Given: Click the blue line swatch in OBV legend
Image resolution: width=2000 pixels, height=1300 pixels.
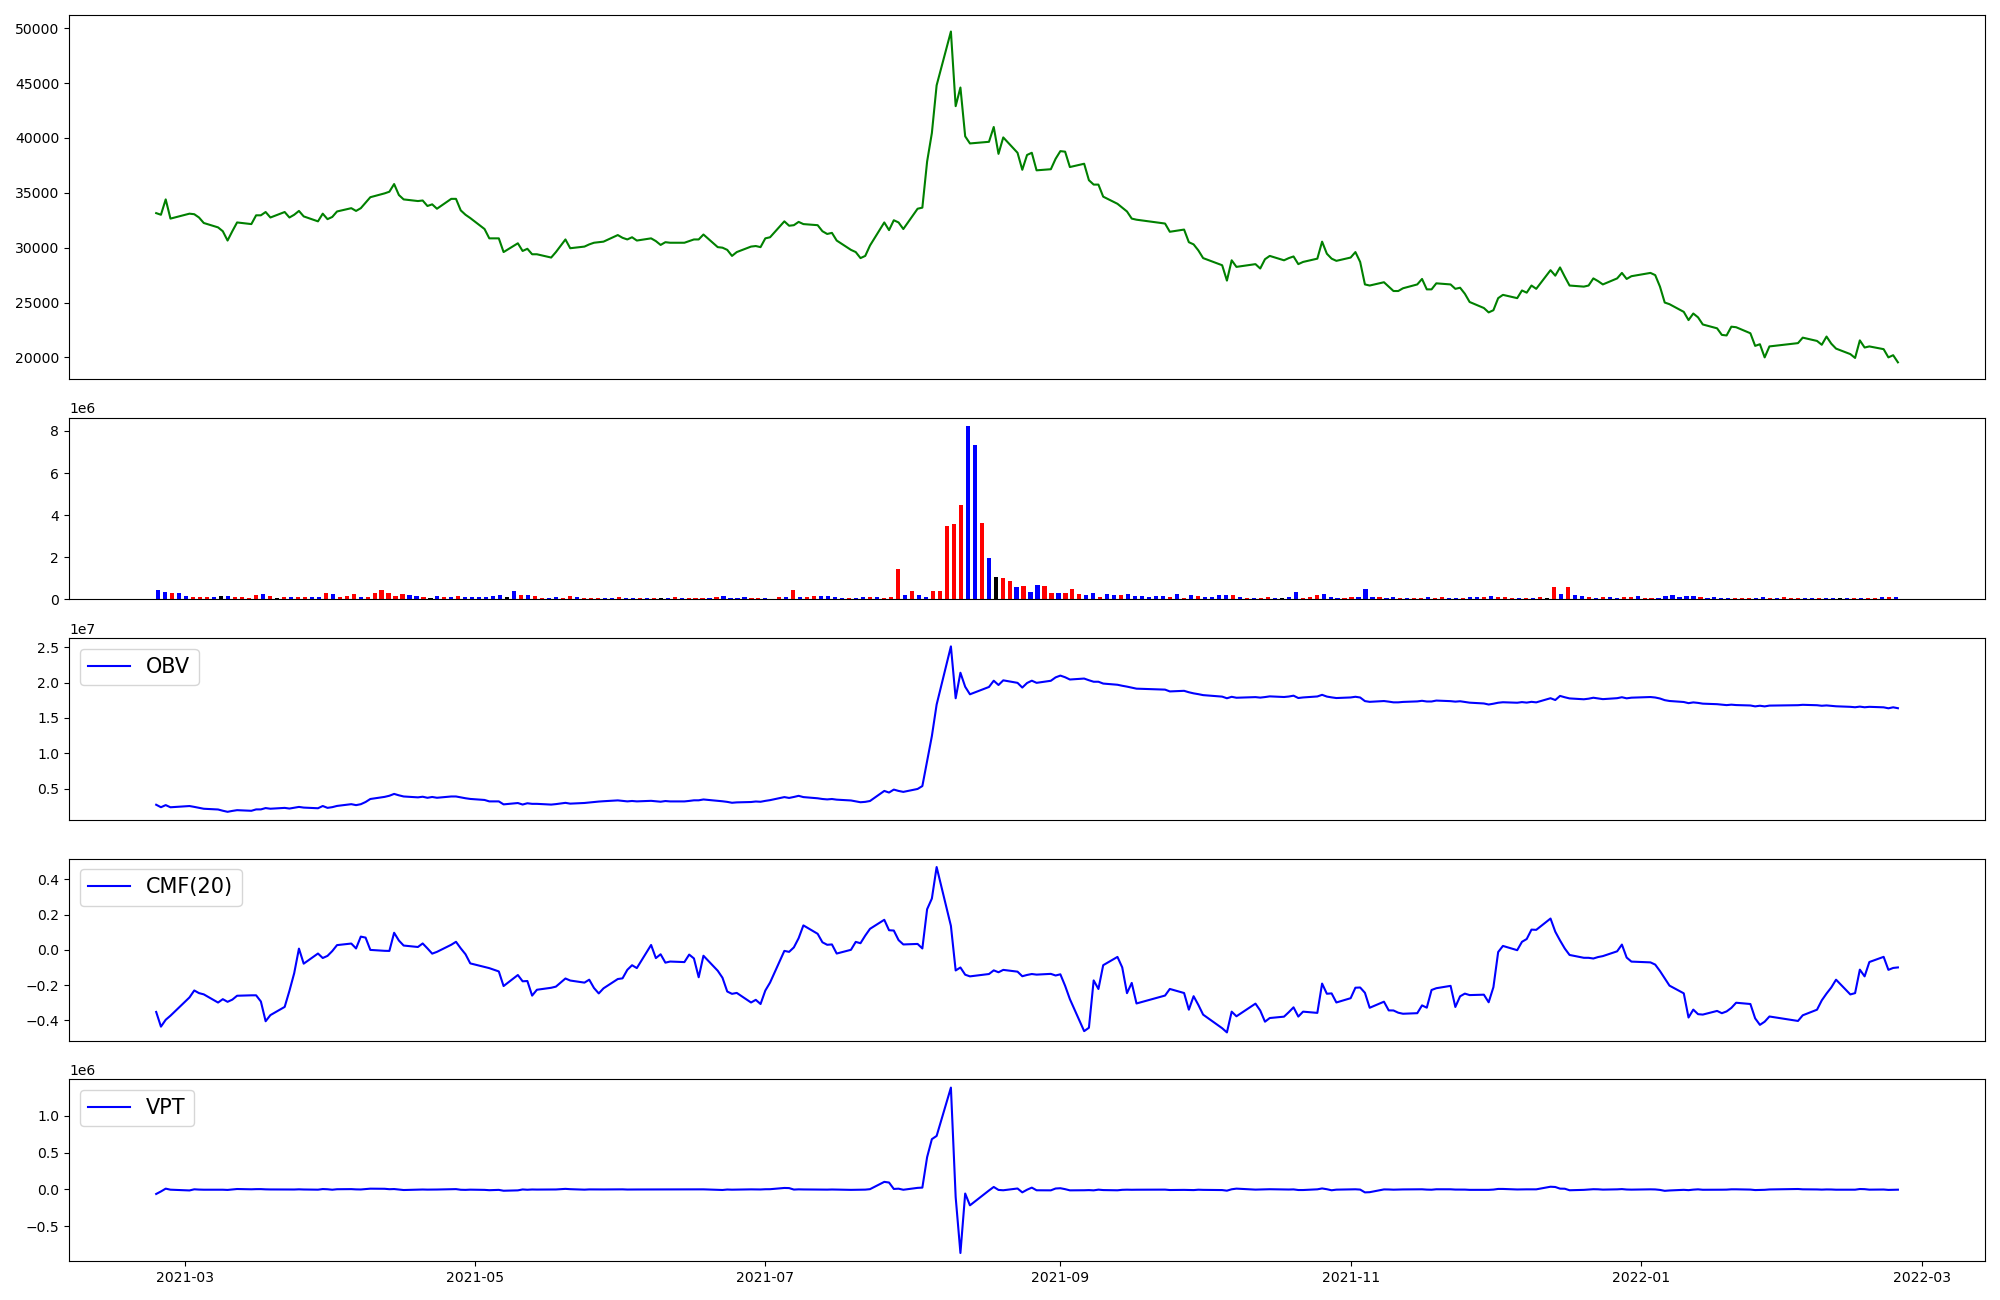Looking at the screenshot, I should 110,666.
